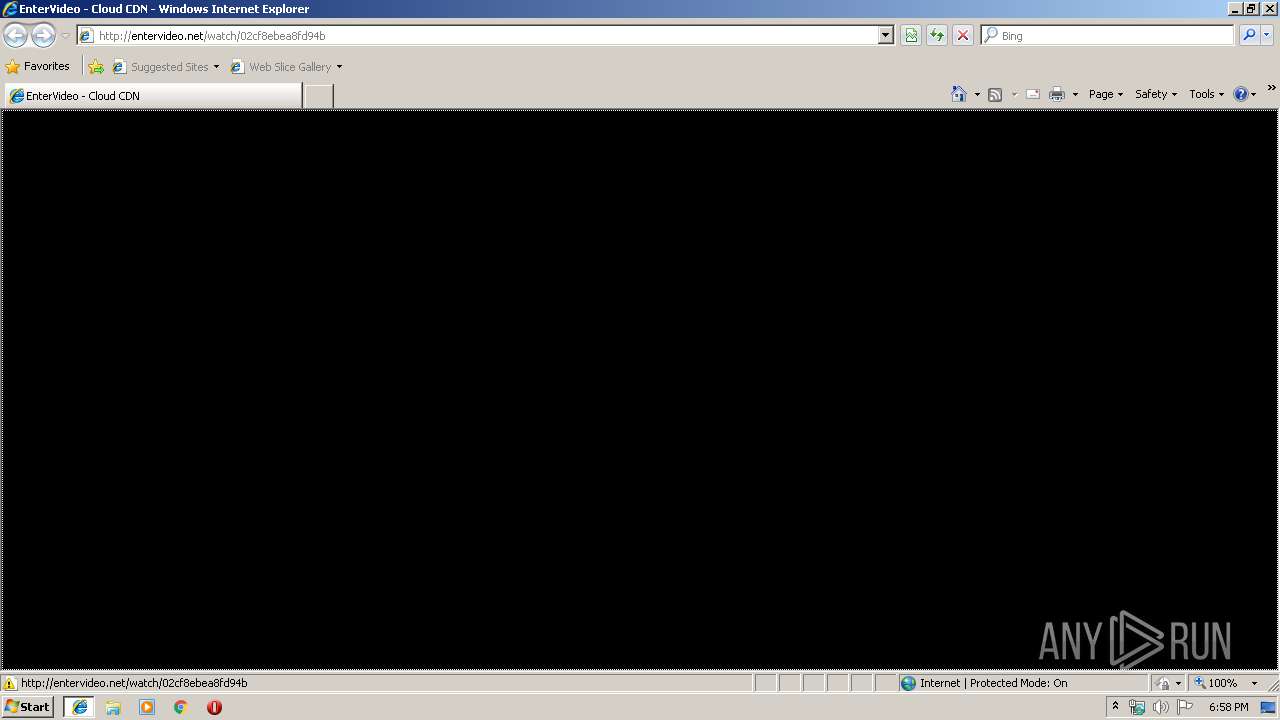The height and width of the screenshot is (720, 1280).
Task: Open Google Chrome taskbar icon
Action: [181, 707]
